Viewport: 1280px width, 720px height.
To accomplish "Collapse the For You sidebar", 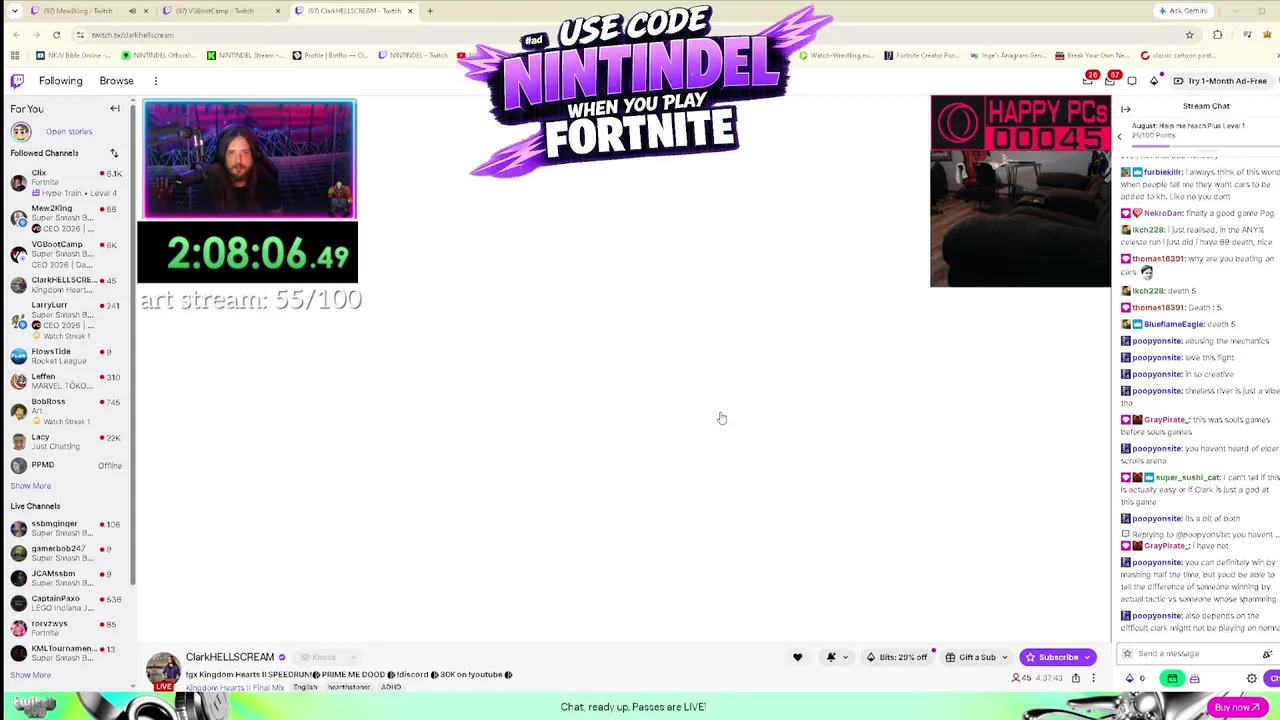I will click(115, 109).
